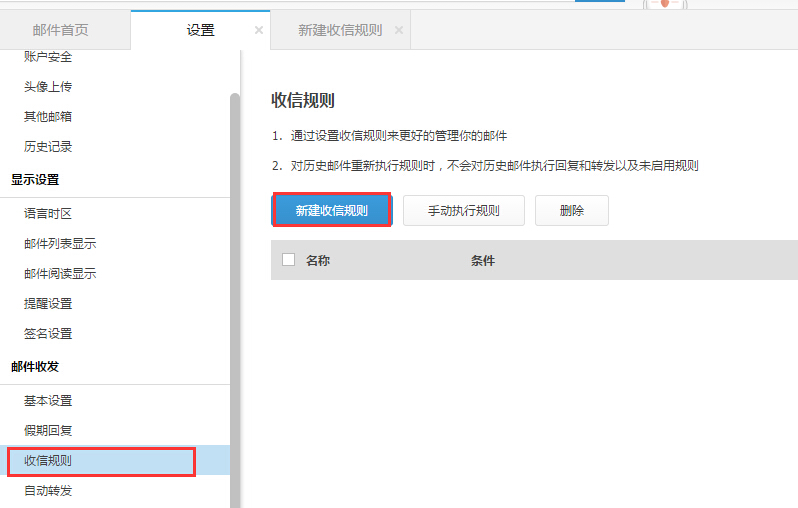Screen dimensions: 798x508
Task: Open 自动转发 settings
Action: point(48,491)
